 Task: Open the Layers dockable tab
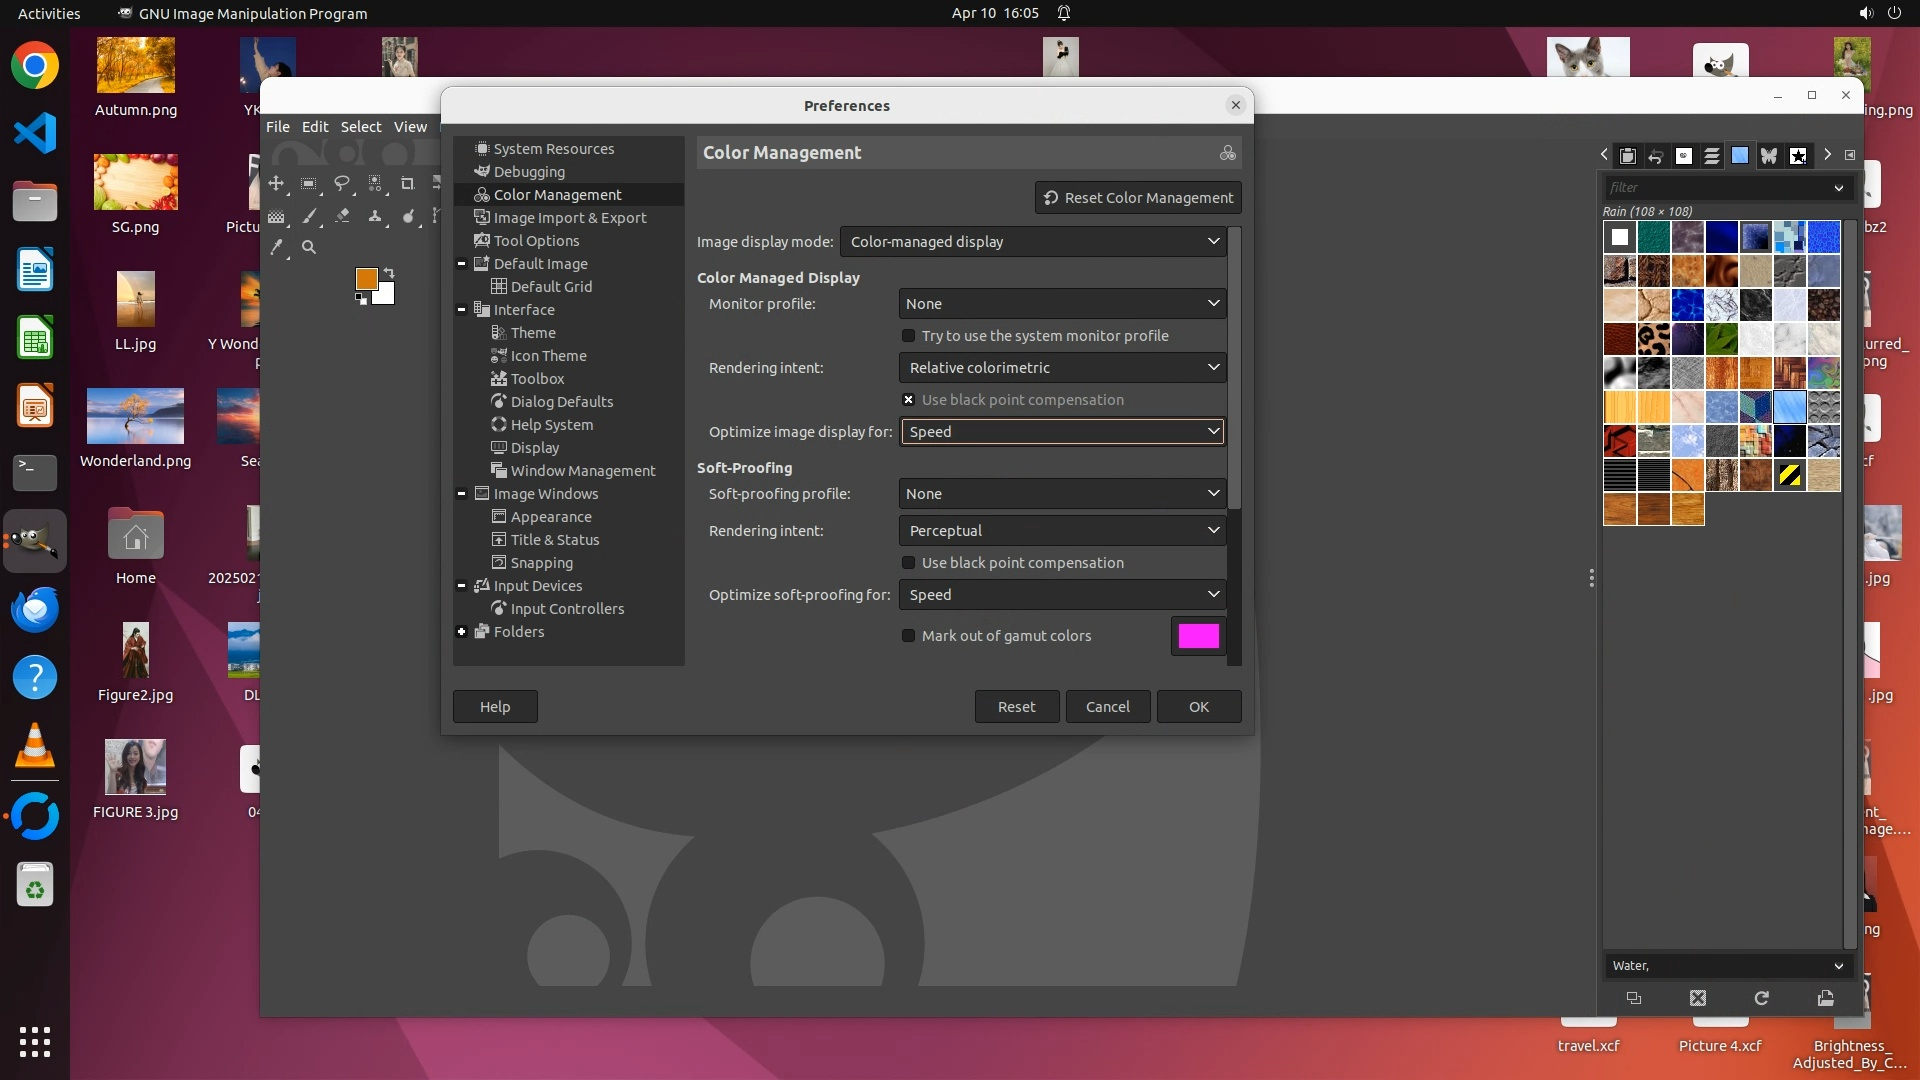click(1712, 156)
